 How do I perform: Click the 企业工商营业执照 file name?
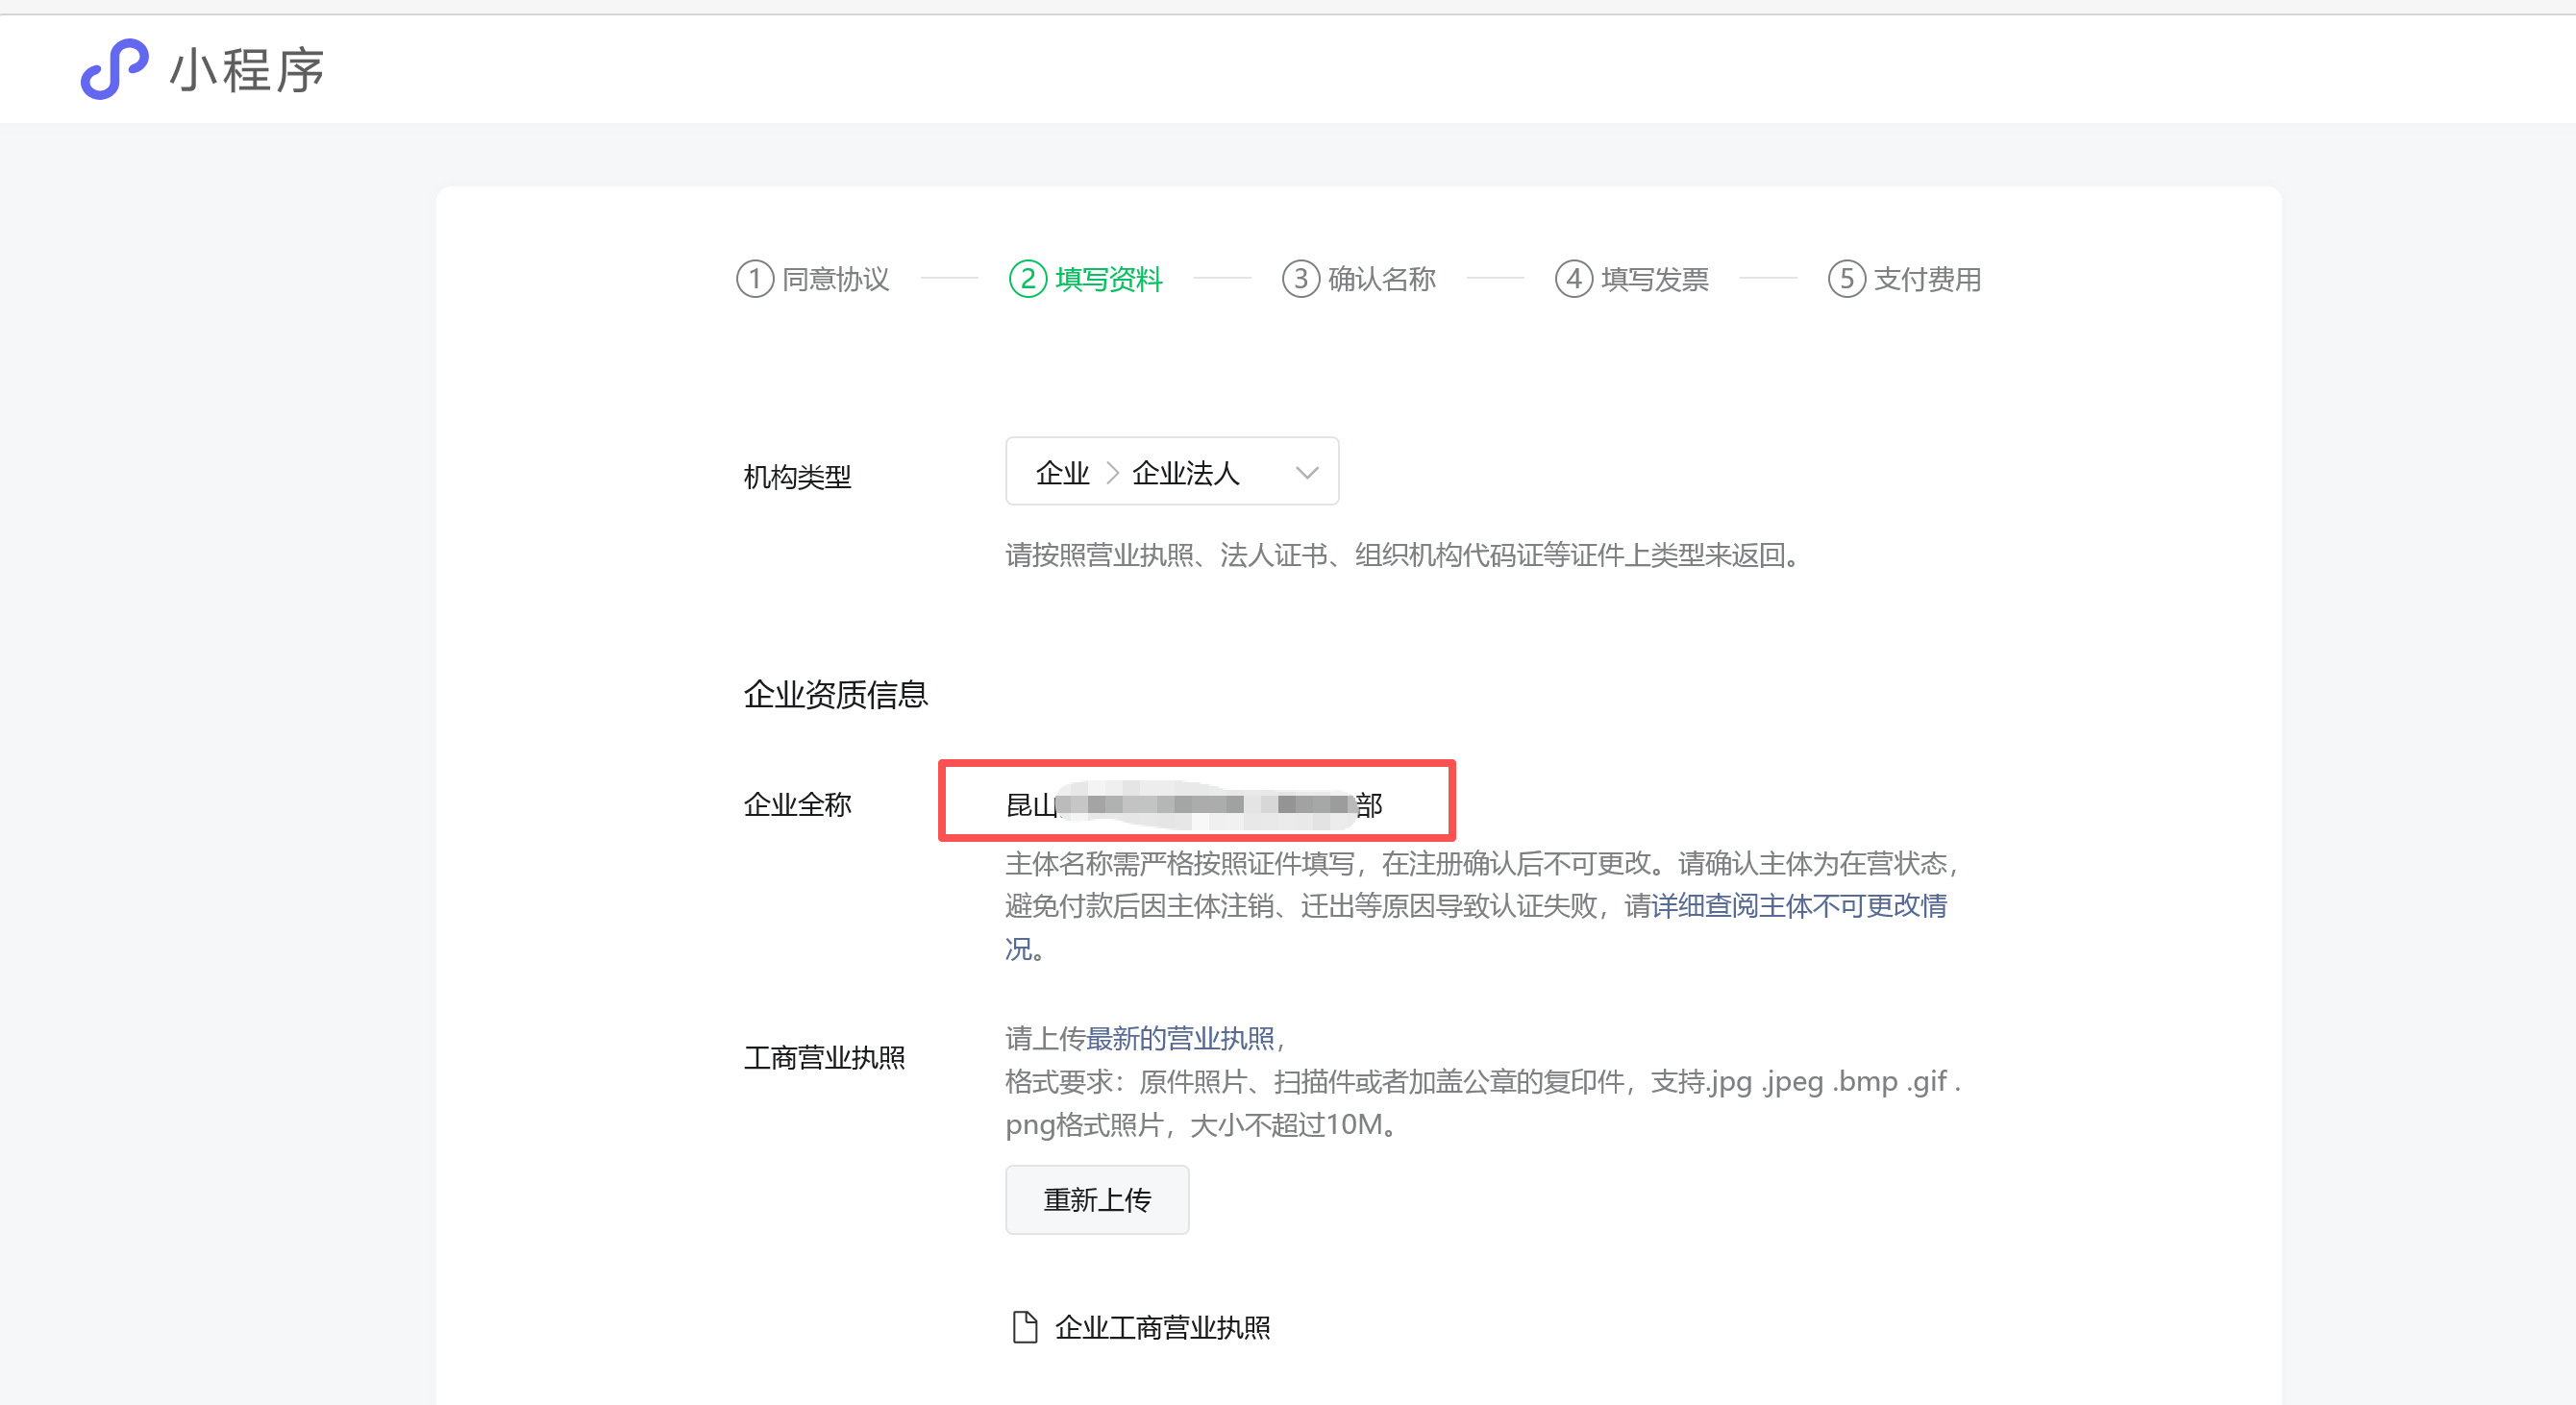click(x=1163, y=1327)
